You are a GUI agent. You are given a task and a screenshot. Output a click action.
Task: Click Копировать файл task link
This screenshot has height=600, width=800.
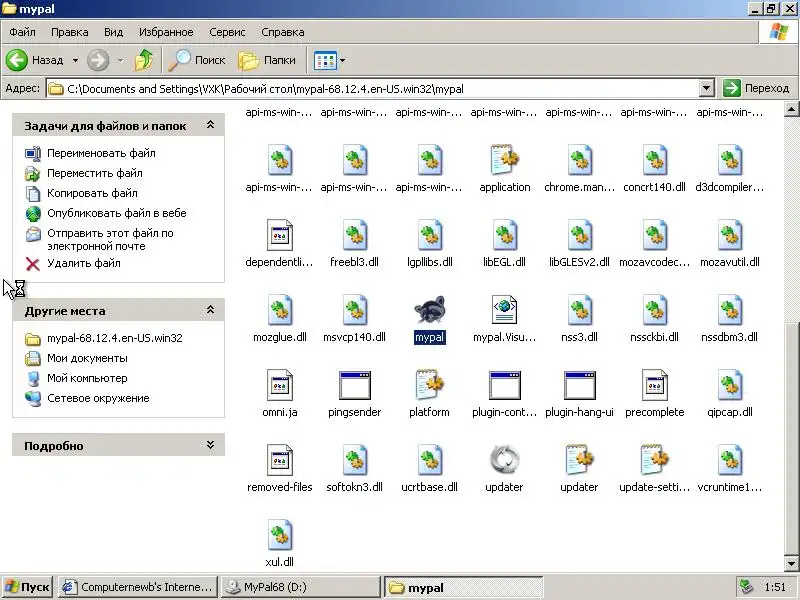click(x=92, y=193)
